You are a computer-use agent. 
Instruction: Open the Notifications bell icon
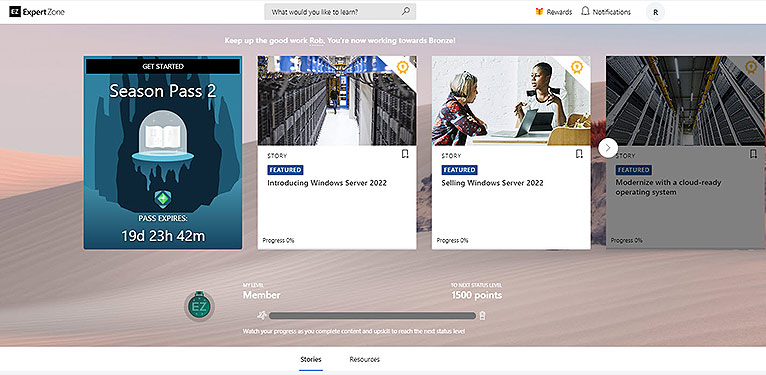585,11
